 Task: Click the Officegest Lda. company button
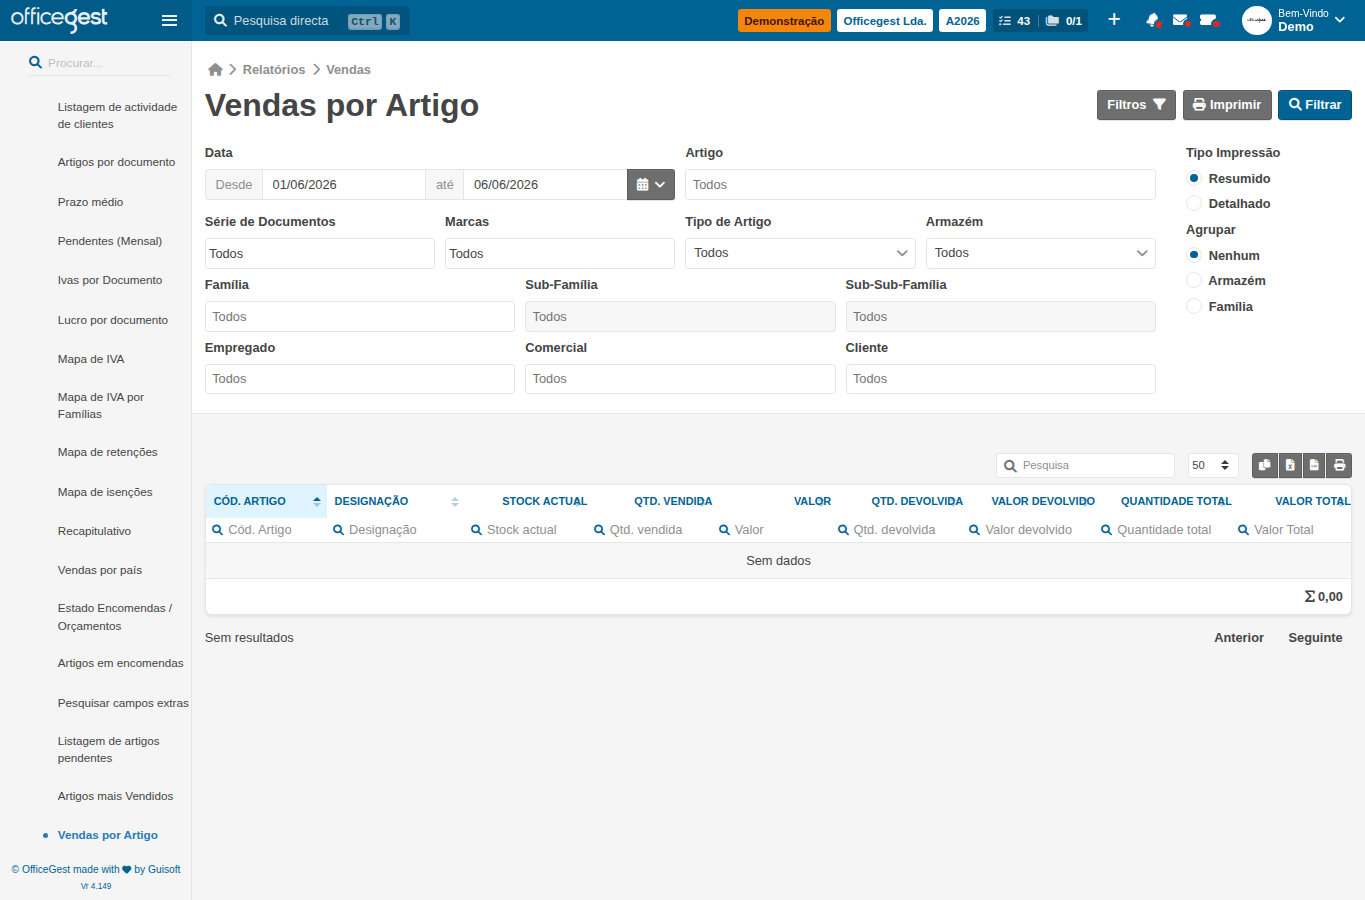885,20
